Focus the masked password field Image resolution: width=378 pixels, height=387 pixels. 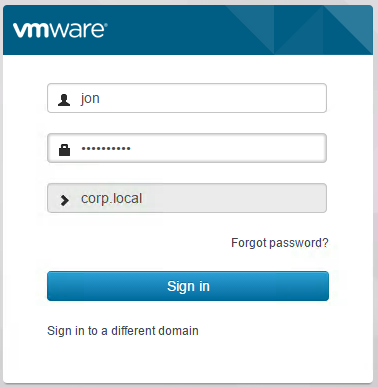pos(187,148)
